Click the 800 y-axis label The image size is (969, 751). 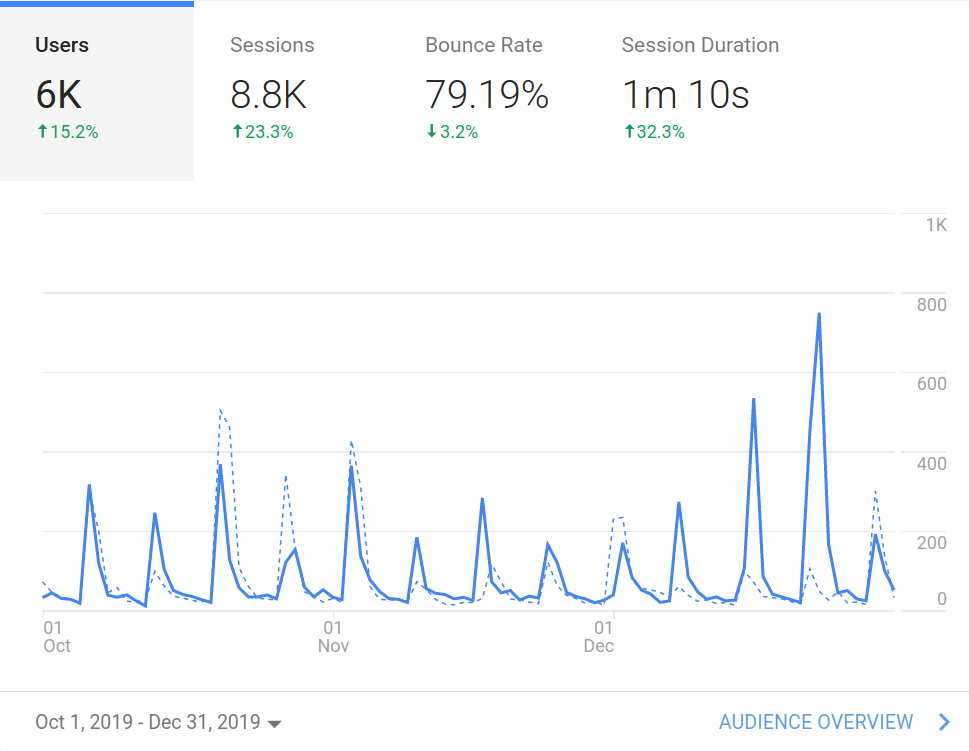[931, 305]
